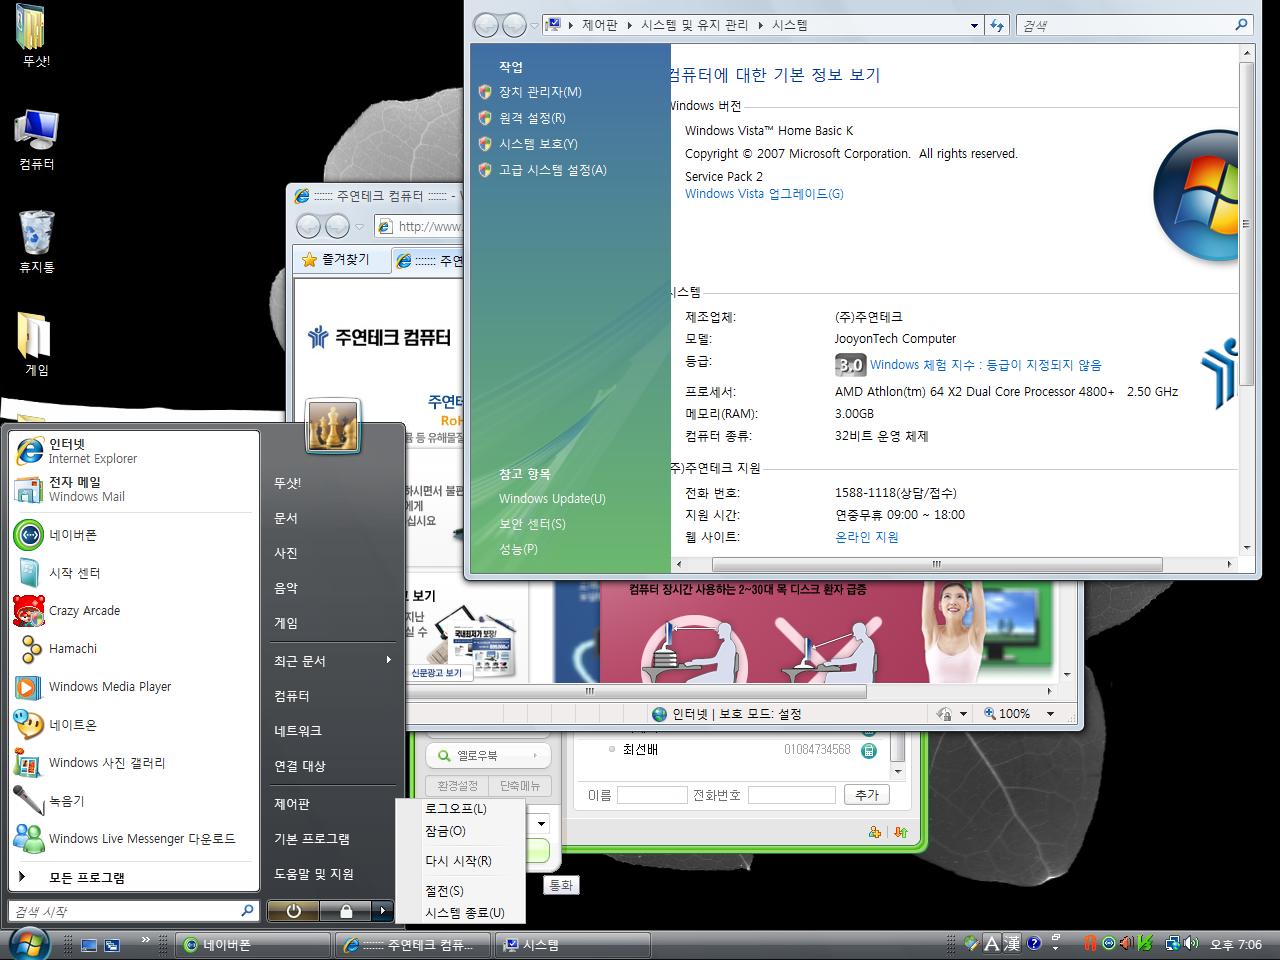Viewport: 1280px width, 960px height.
Task: Click the lock button in the Start menu
Action: click(x=345, y=911)
